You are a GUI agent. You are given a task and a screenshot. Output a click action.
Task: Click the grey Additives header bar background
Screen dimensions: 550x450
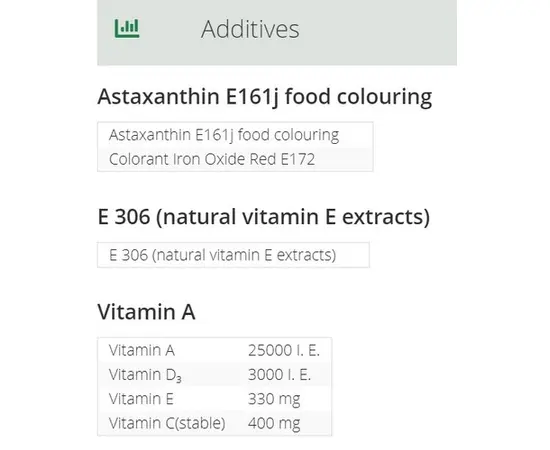point(379,32)
